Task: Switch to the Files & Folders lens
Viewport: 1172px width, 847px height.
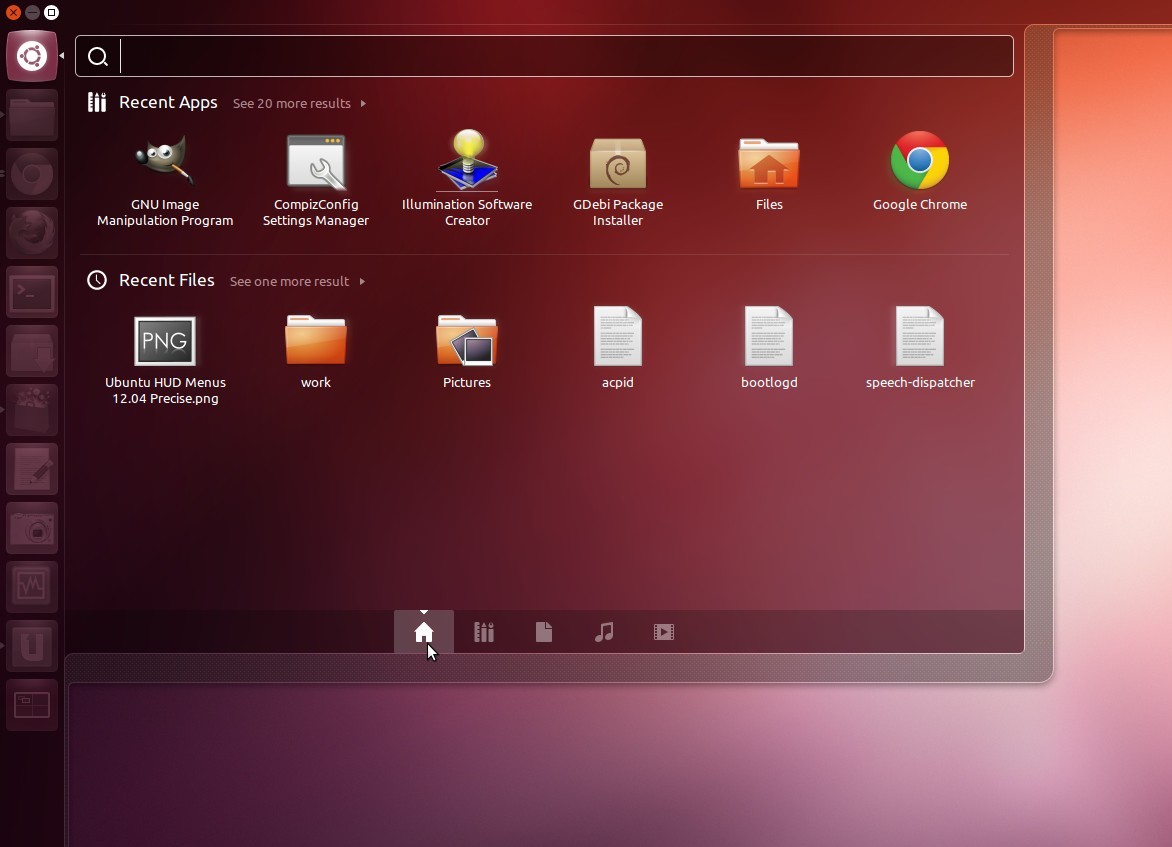Action: 544,632
